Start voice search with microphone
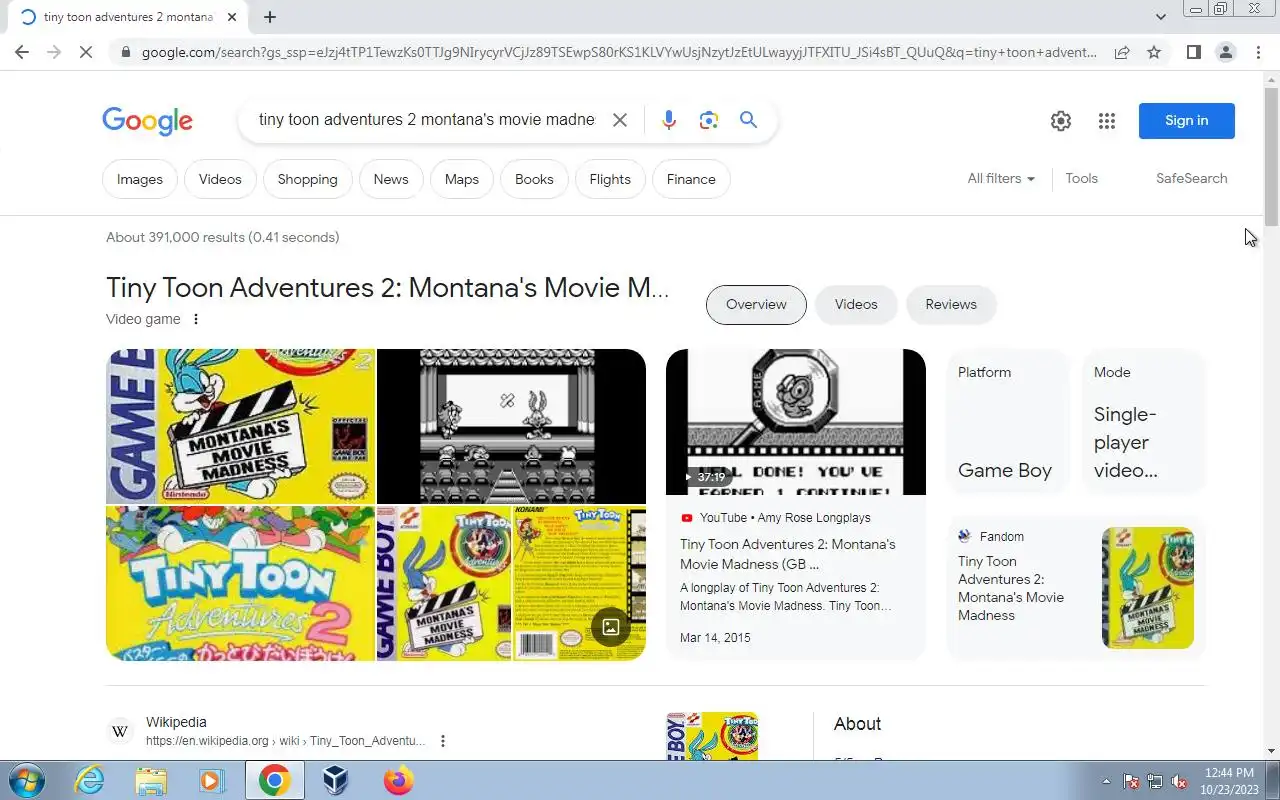This screenshot has width=1280, height=800. (669, 120)
